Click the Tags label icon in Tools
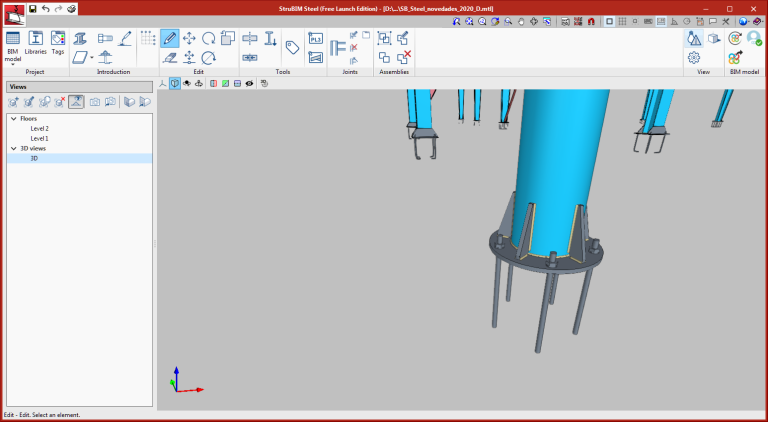768x422 pixels. 292,47
